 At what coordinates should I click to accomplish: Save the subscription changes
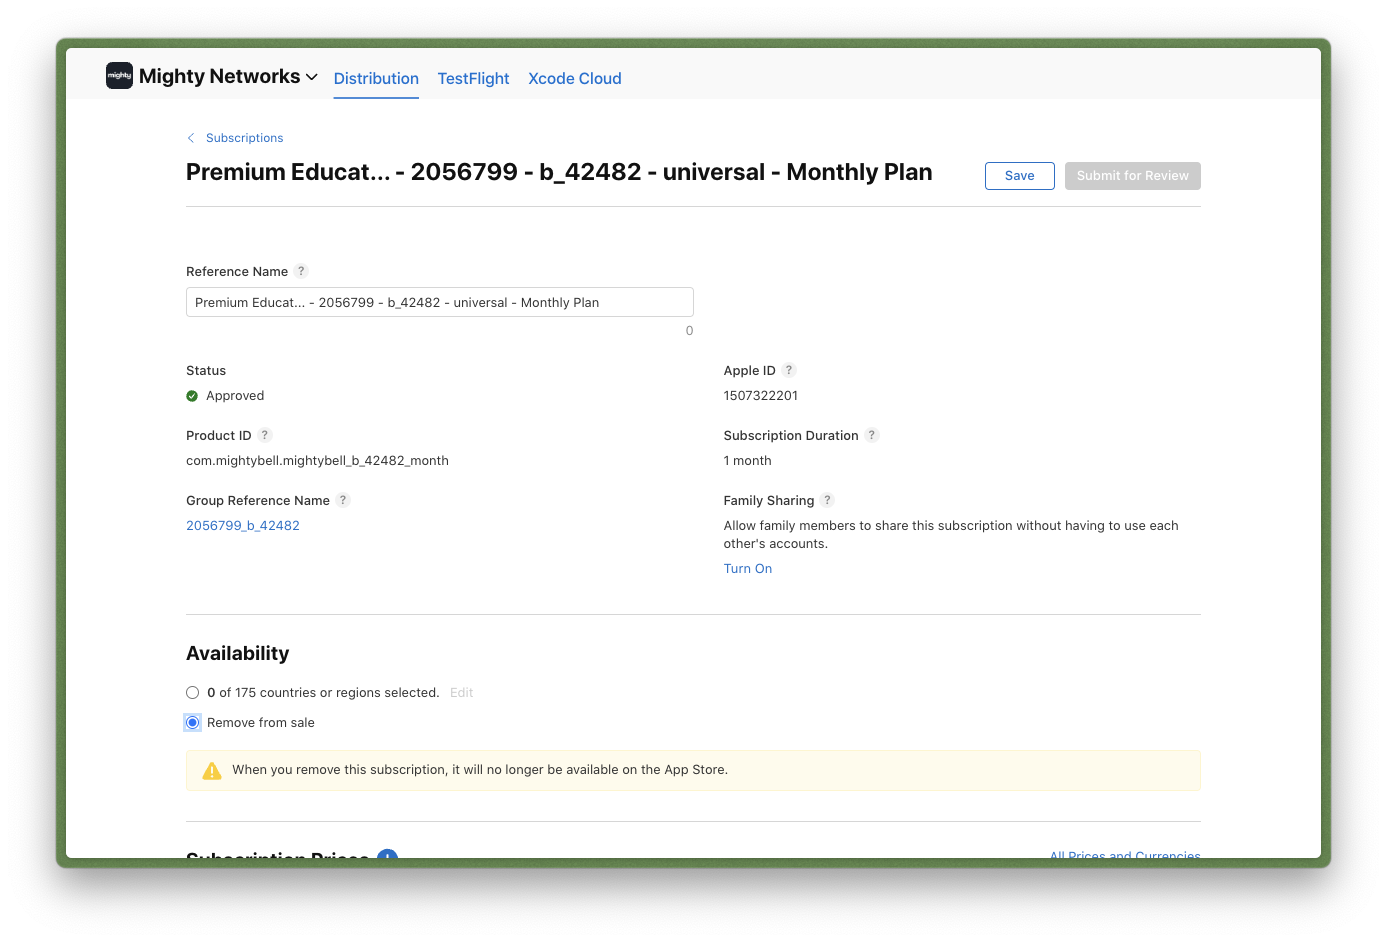coord(1019,175)
